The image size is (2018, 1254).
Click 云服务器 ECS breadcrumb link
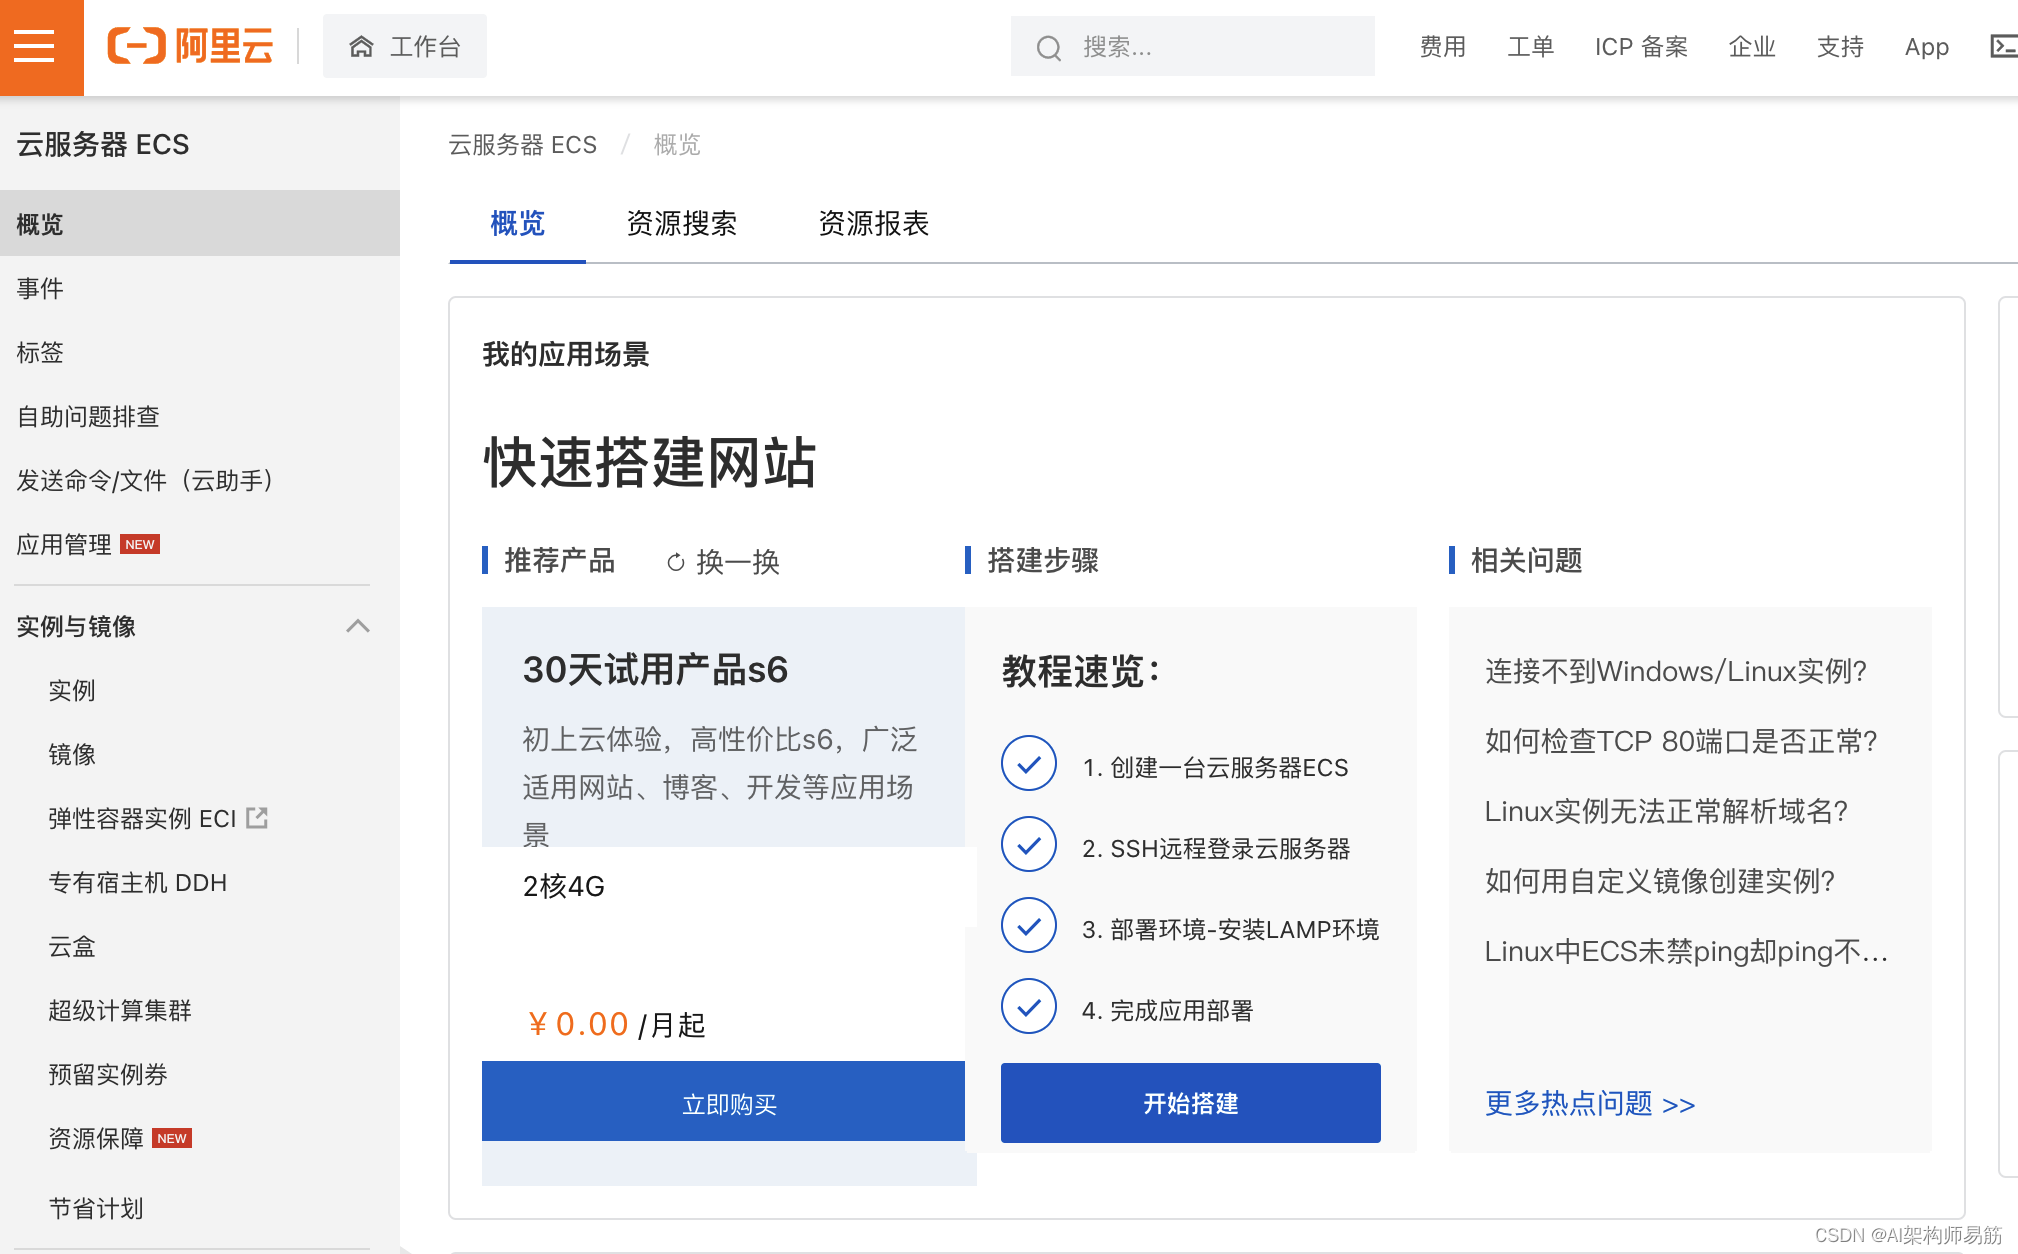[x=523, y=145]
